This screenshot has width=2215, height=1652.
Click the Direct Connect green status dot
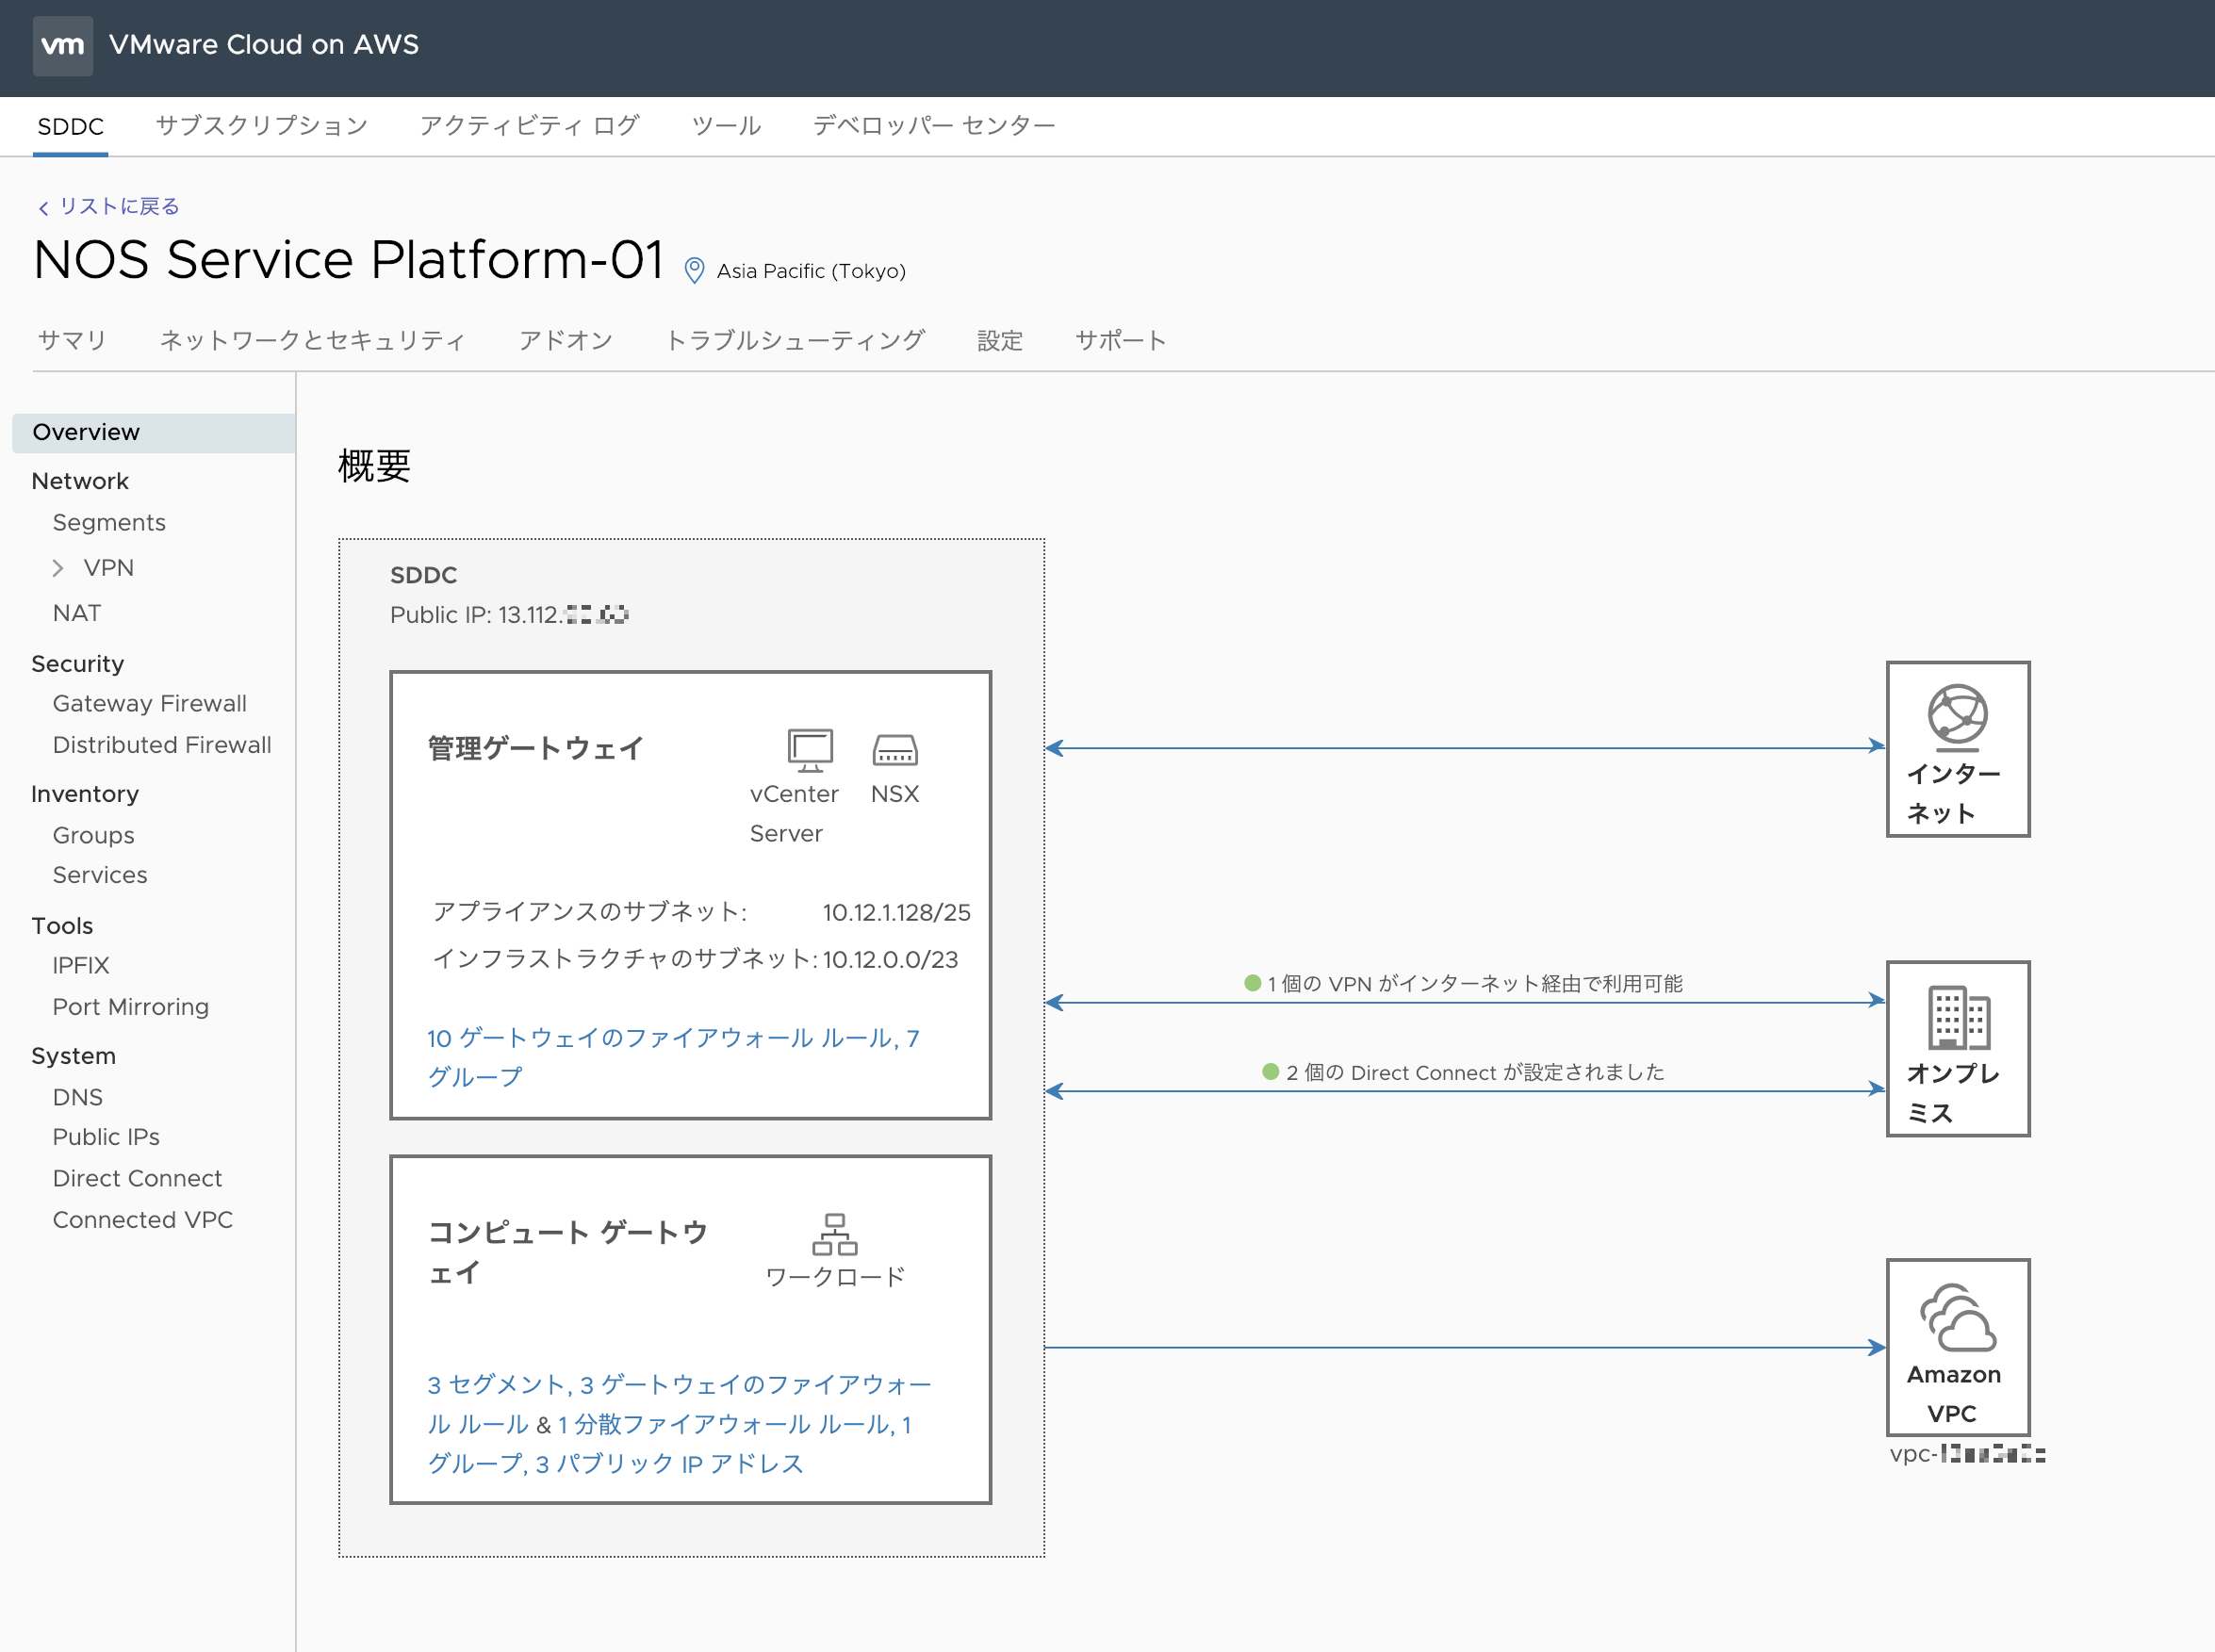click(1270, 1072)
